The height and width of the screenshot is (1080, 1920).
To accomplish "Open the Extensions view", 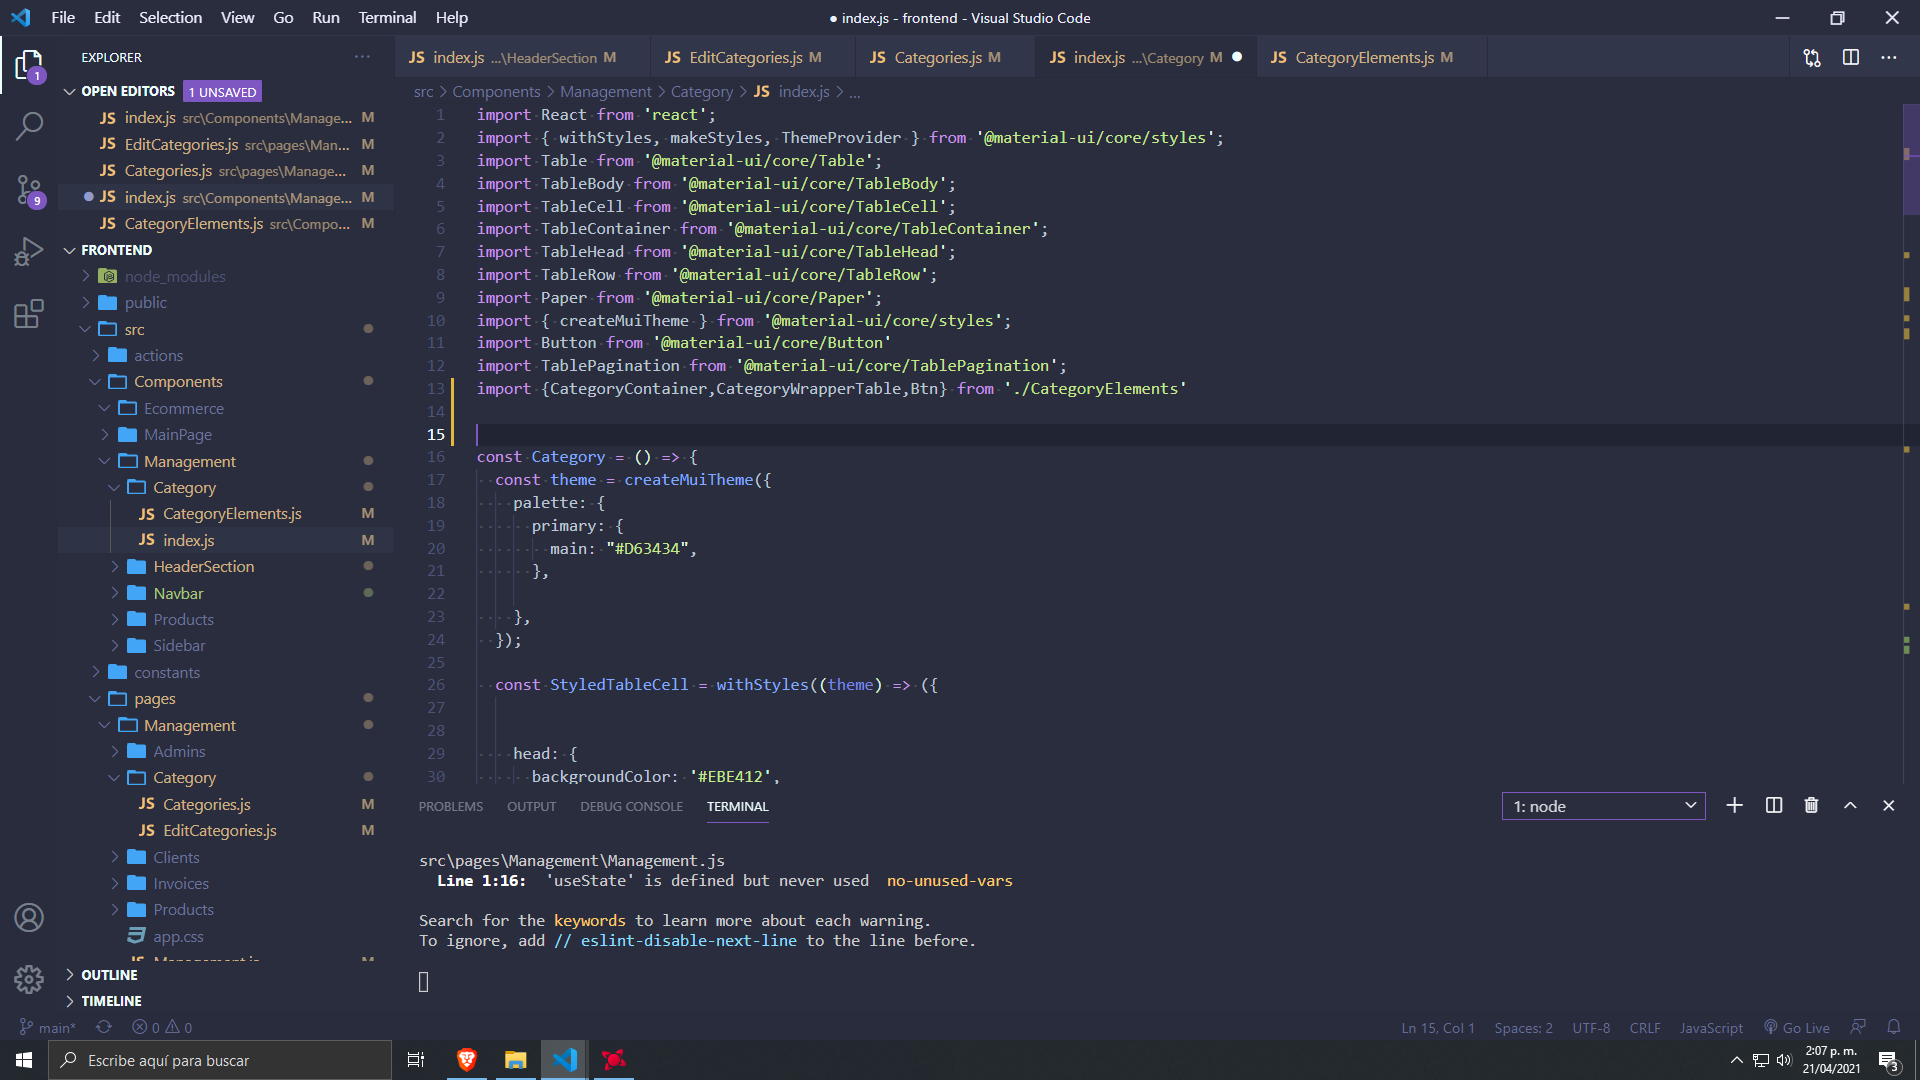I will click(x=29, y=313).
